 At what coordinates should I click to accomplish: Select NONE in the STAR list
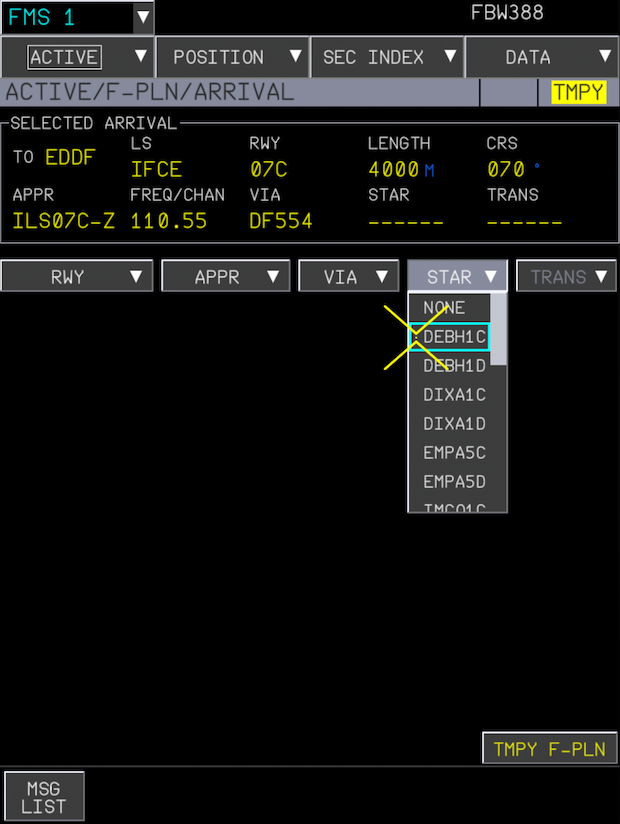tap(450, 308)
